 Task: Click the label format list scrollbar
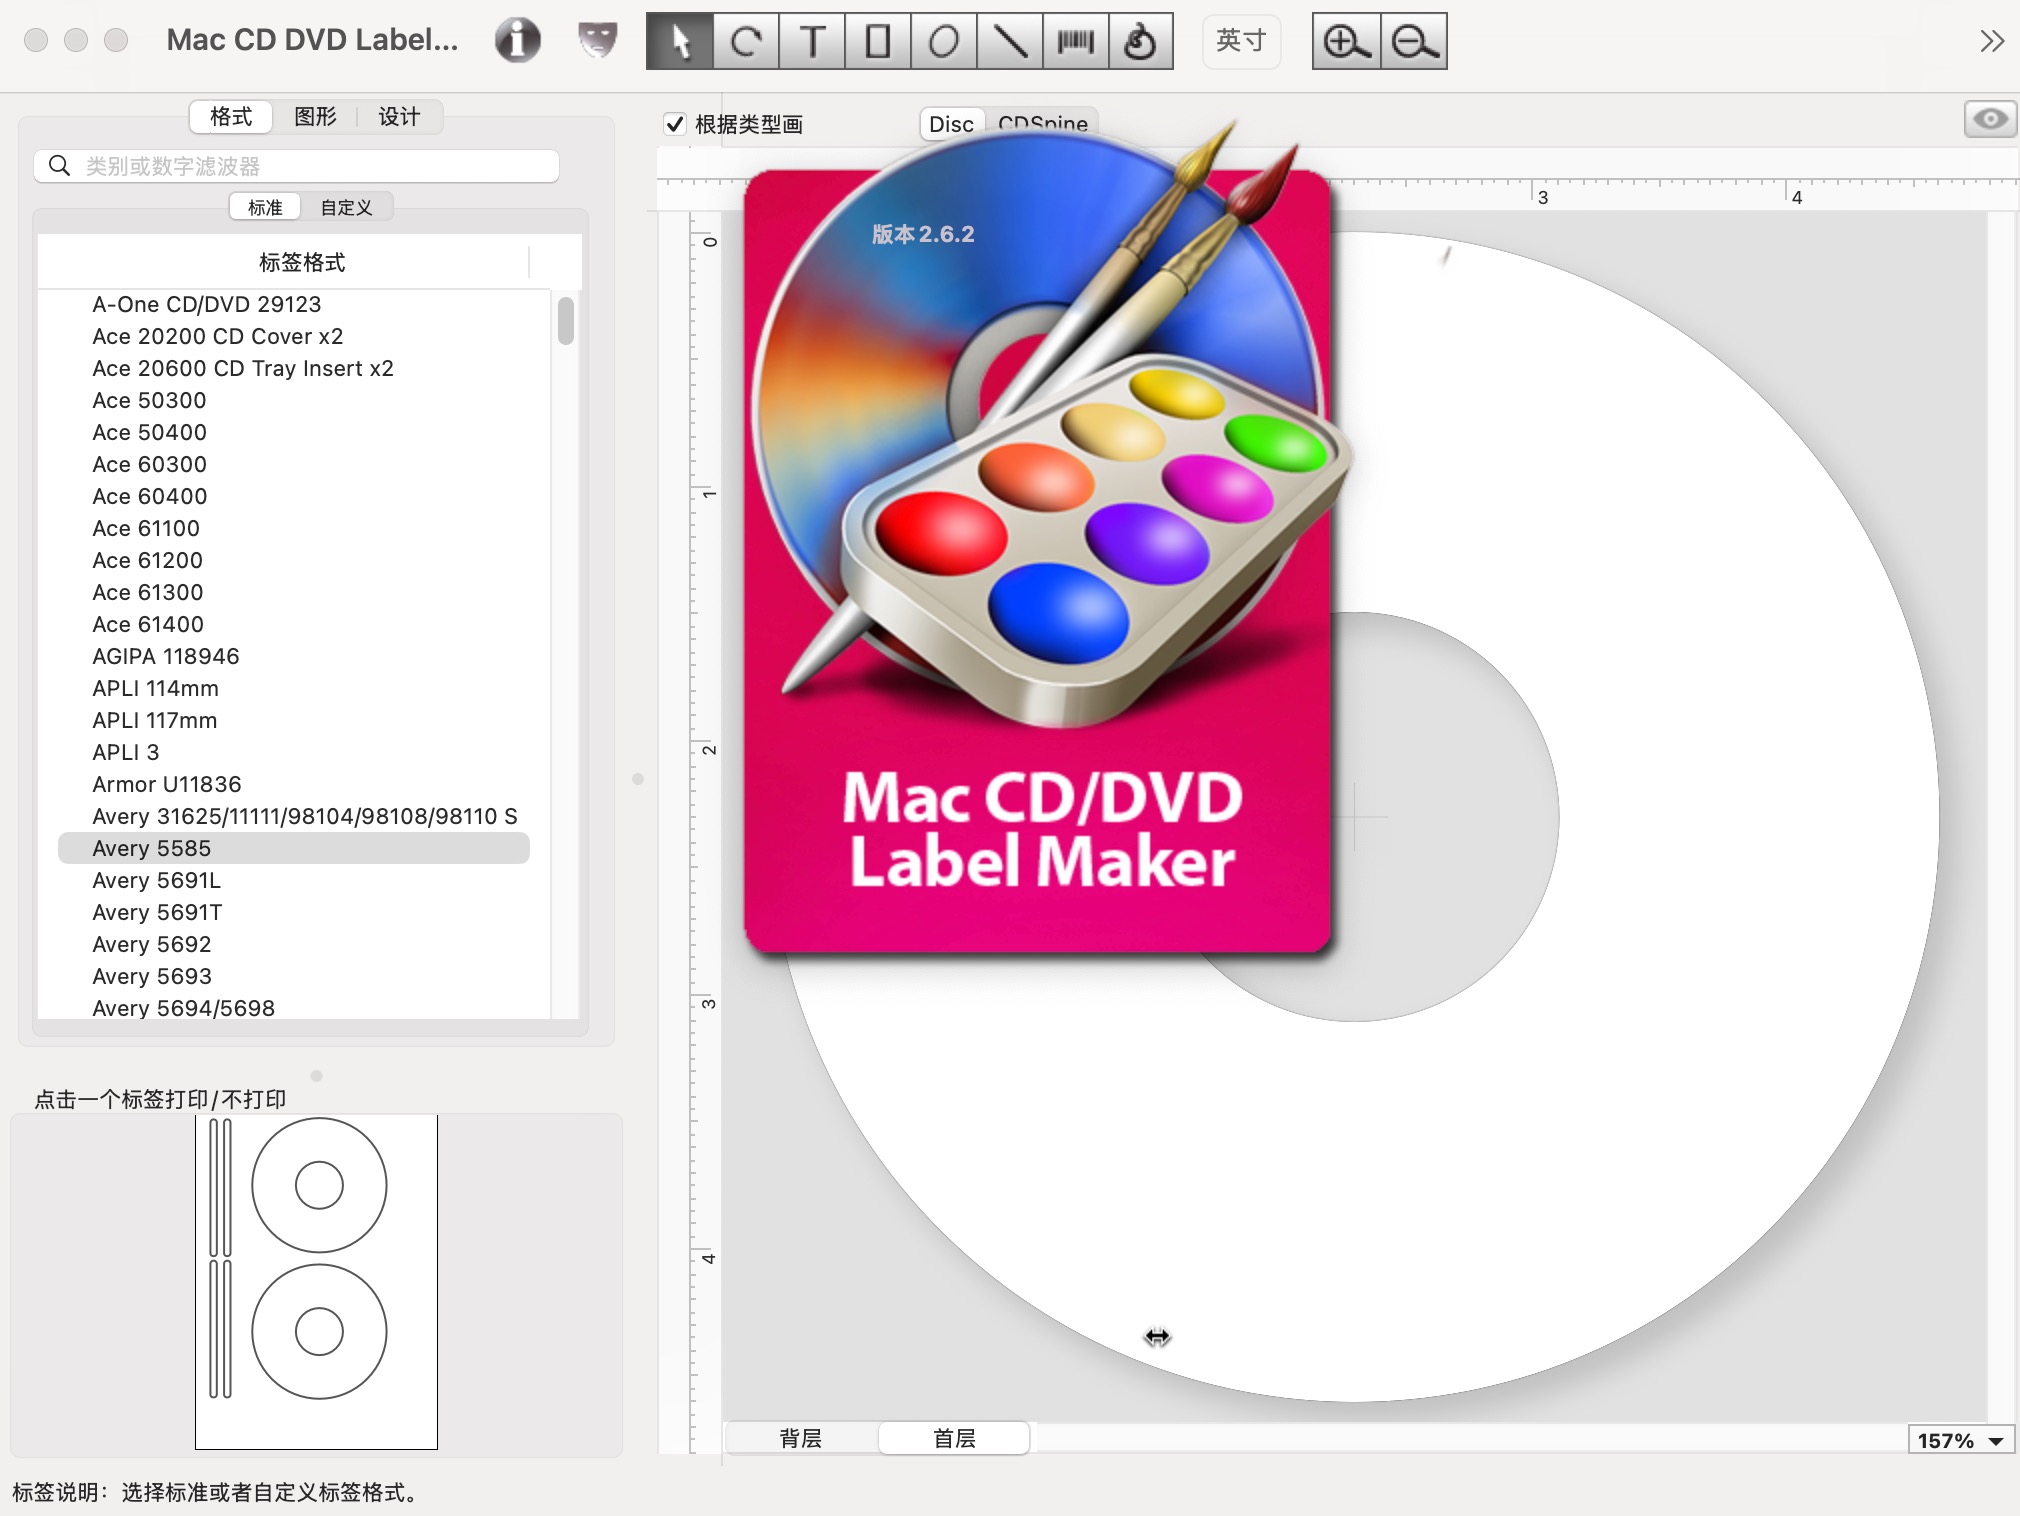(566, 320)
